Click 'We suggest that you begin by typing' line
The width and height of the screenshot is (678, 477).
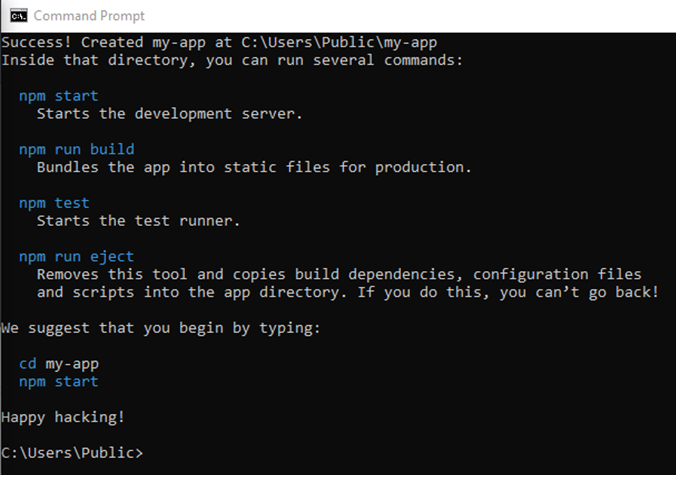click(x=160, y=328)
